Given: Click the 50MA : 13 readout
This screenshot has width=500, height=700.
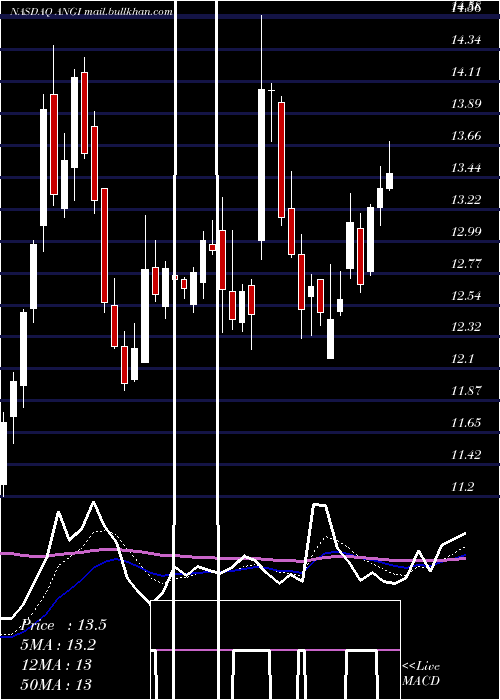Looking at the screenshot, I should 56,684.
